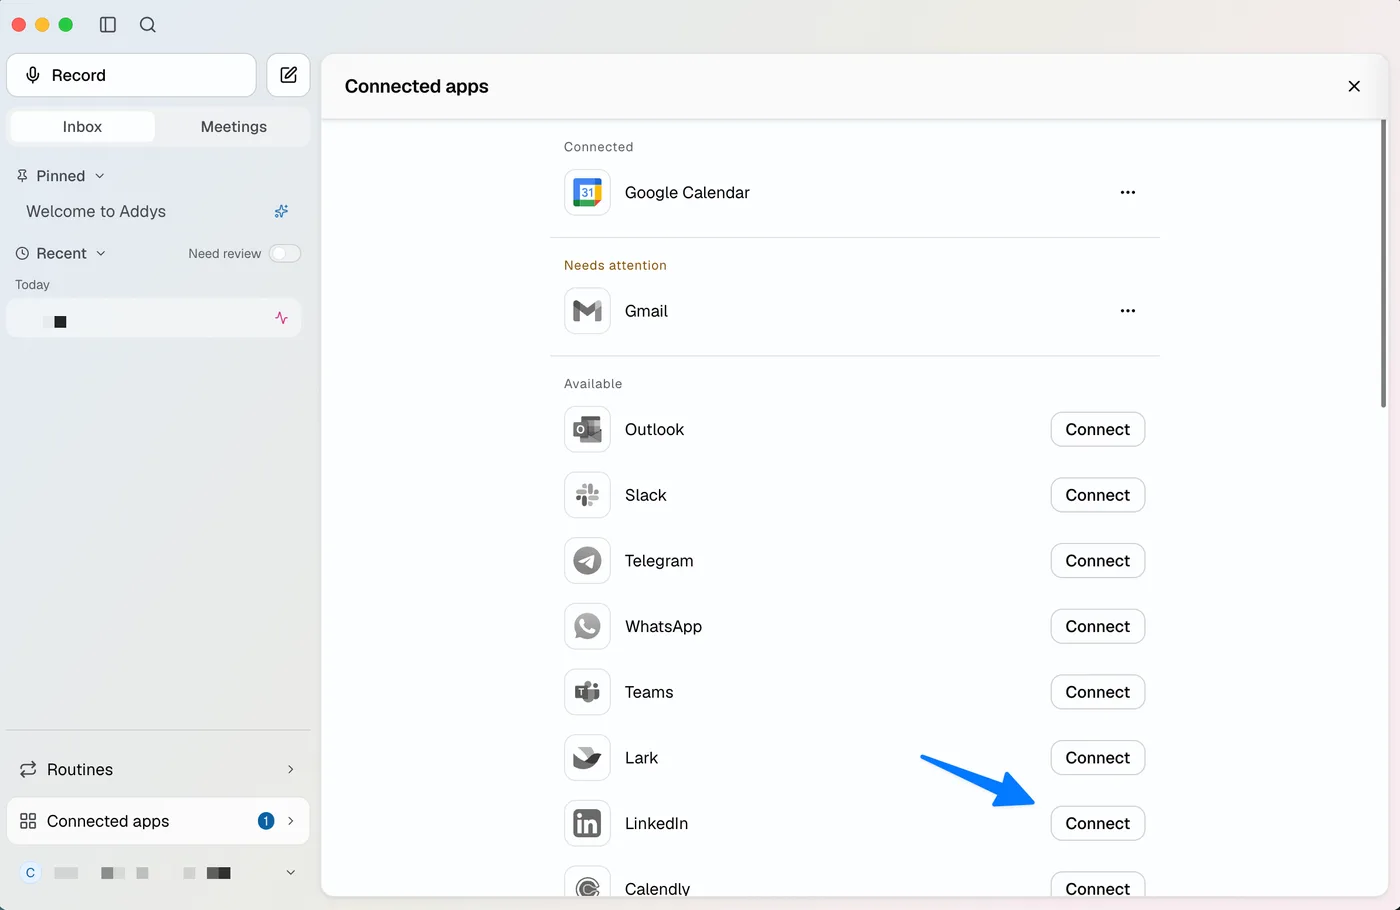Image resolution: width=1400 pixels, height=910 pixels.
Task: Open Google Calendar more options menu
Action: (1128, 192)
